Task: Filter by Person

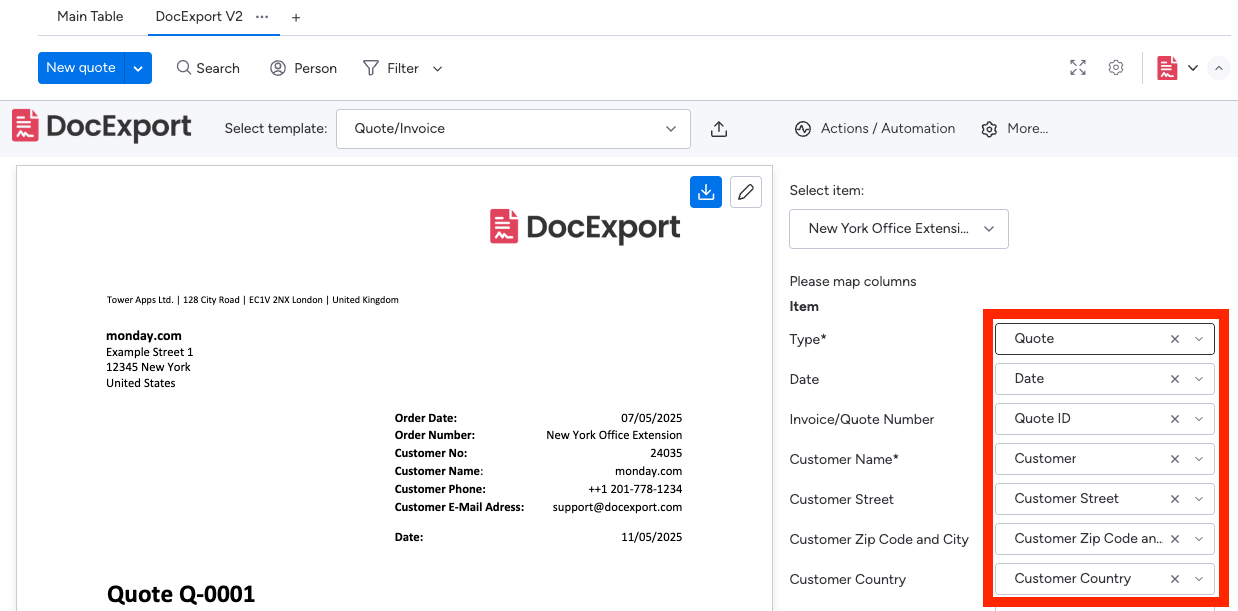Action: click(x=303, y=68)
